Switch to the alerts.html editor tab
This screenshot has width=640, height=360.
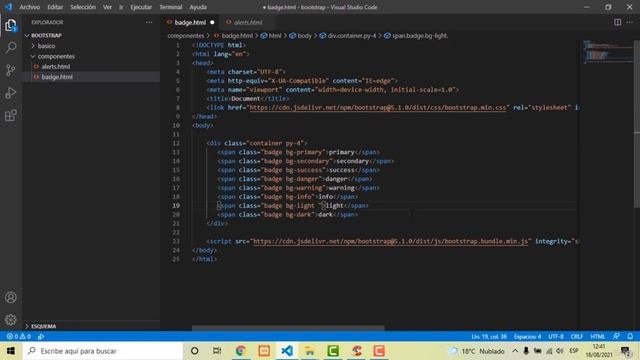248,22
